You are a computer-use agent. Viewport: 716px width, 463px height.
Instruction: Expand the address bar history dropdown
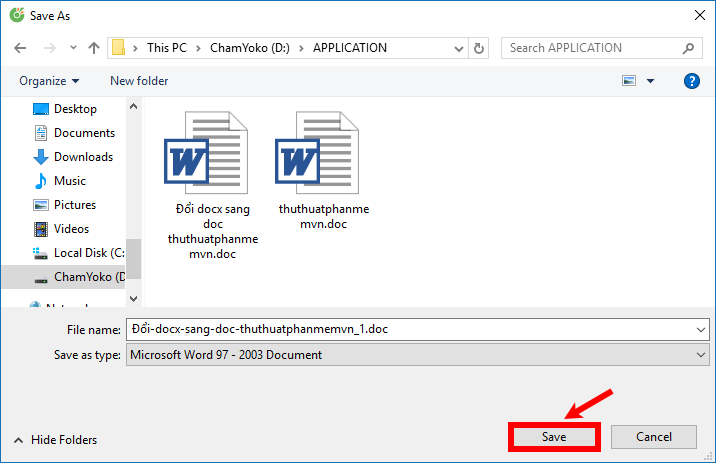click(458, 48)
